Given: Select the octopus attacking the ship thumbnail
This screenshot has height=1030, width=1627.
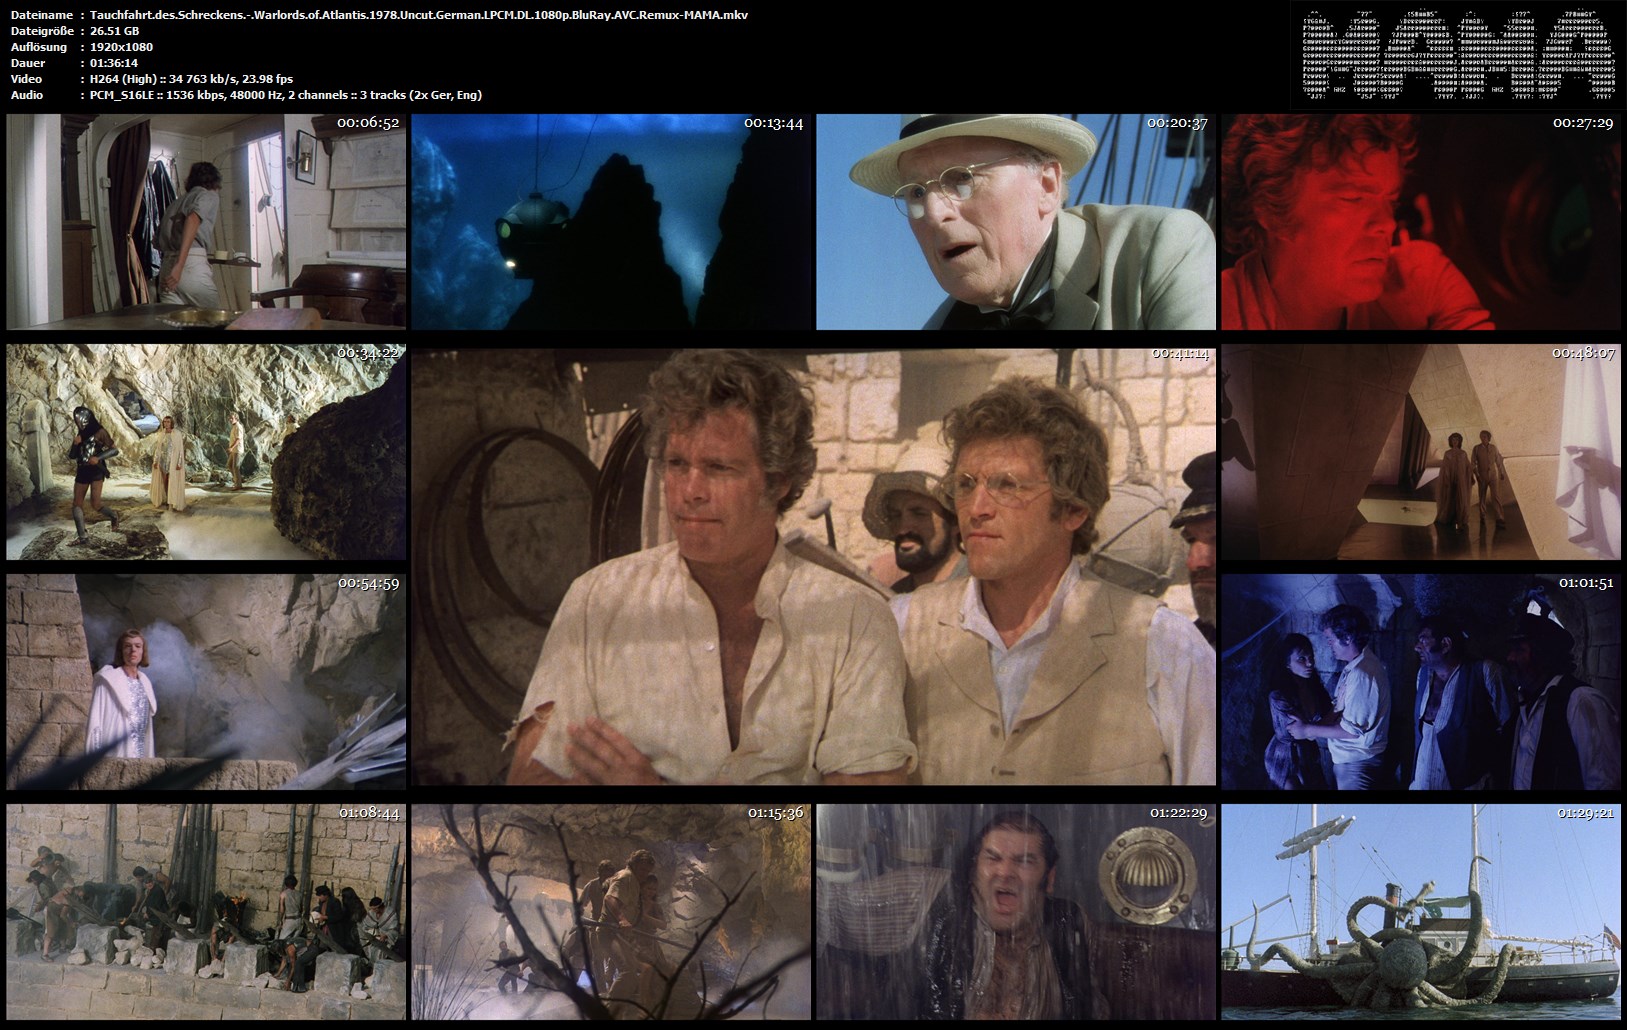Looking at the screenshot, I should coord(1421,912).
